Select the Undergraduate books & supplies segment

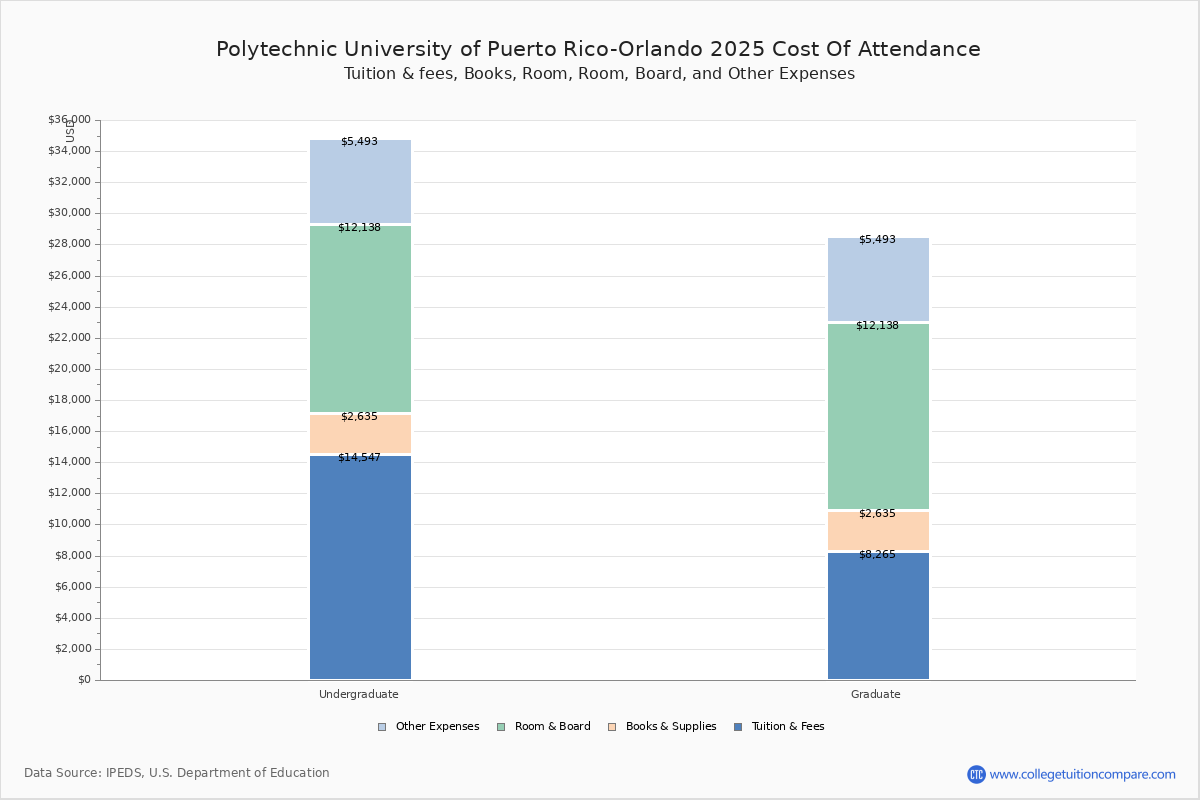(360, 436)
